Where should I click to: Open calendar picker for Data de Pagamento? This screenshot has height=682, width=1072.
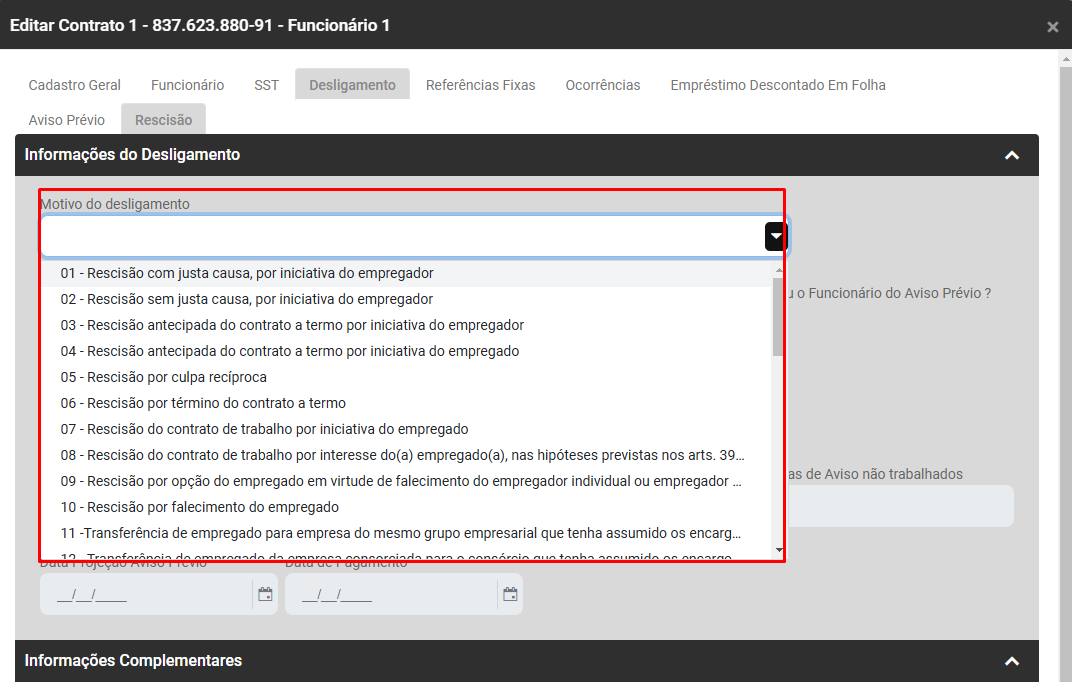(x=510, y=594)
